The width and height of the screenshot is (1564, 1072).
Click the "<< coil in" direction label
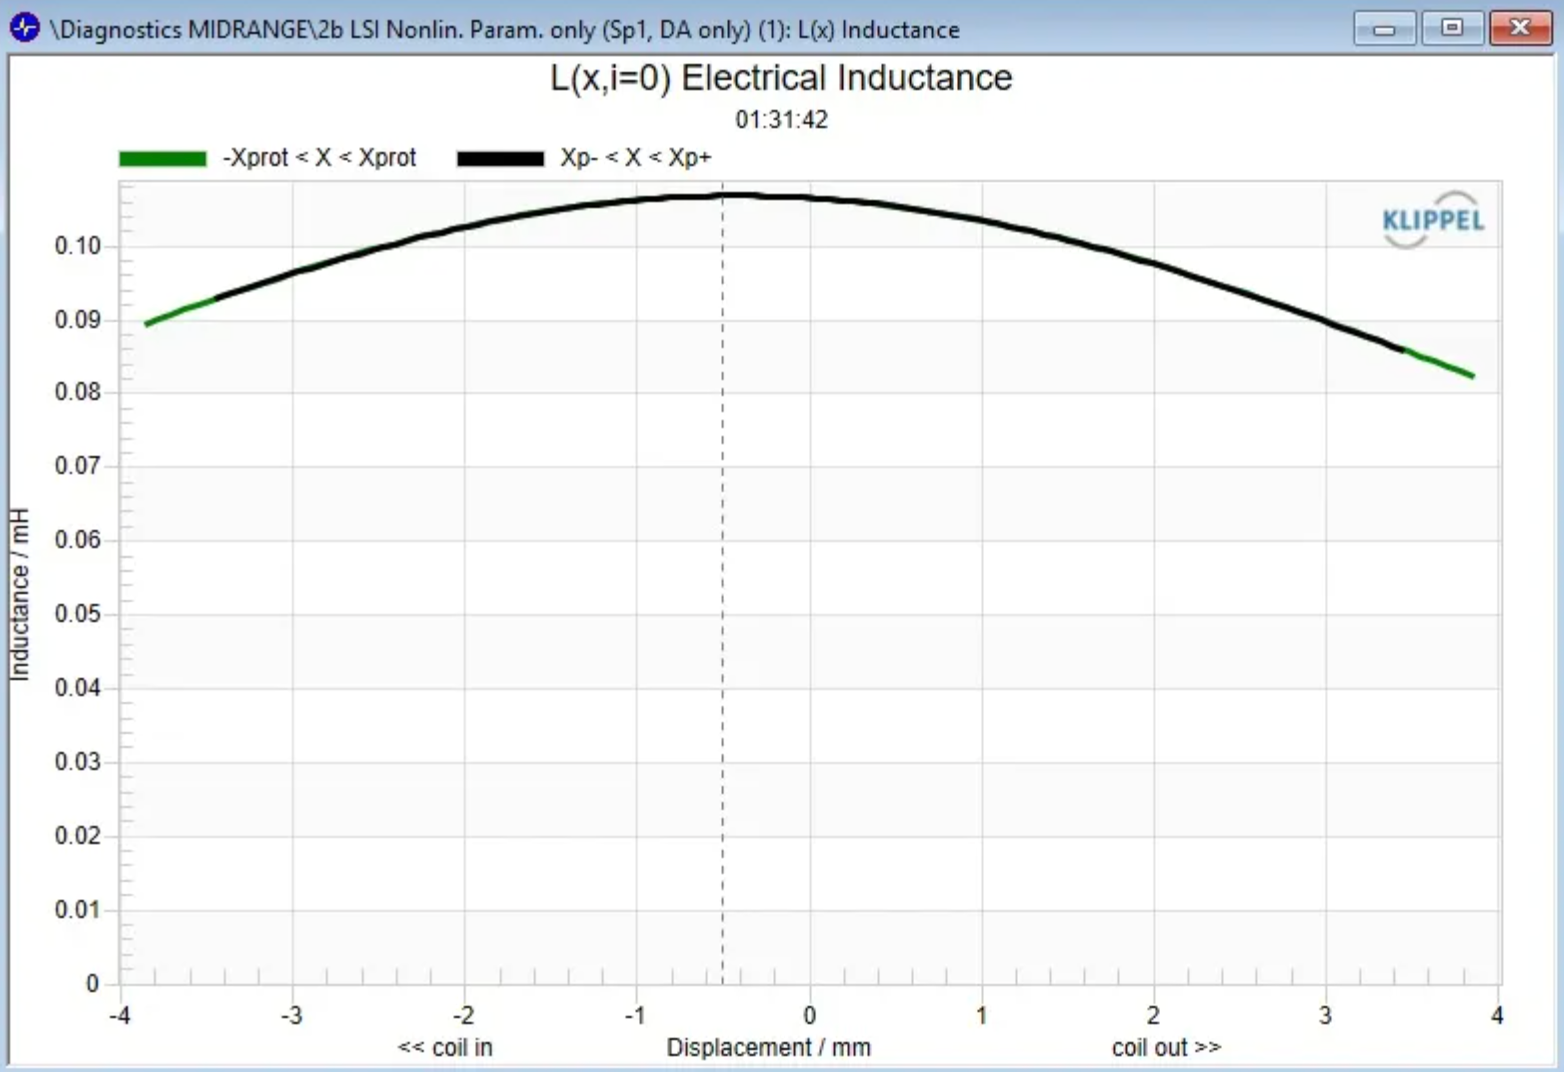click(x=445, y=1047)
